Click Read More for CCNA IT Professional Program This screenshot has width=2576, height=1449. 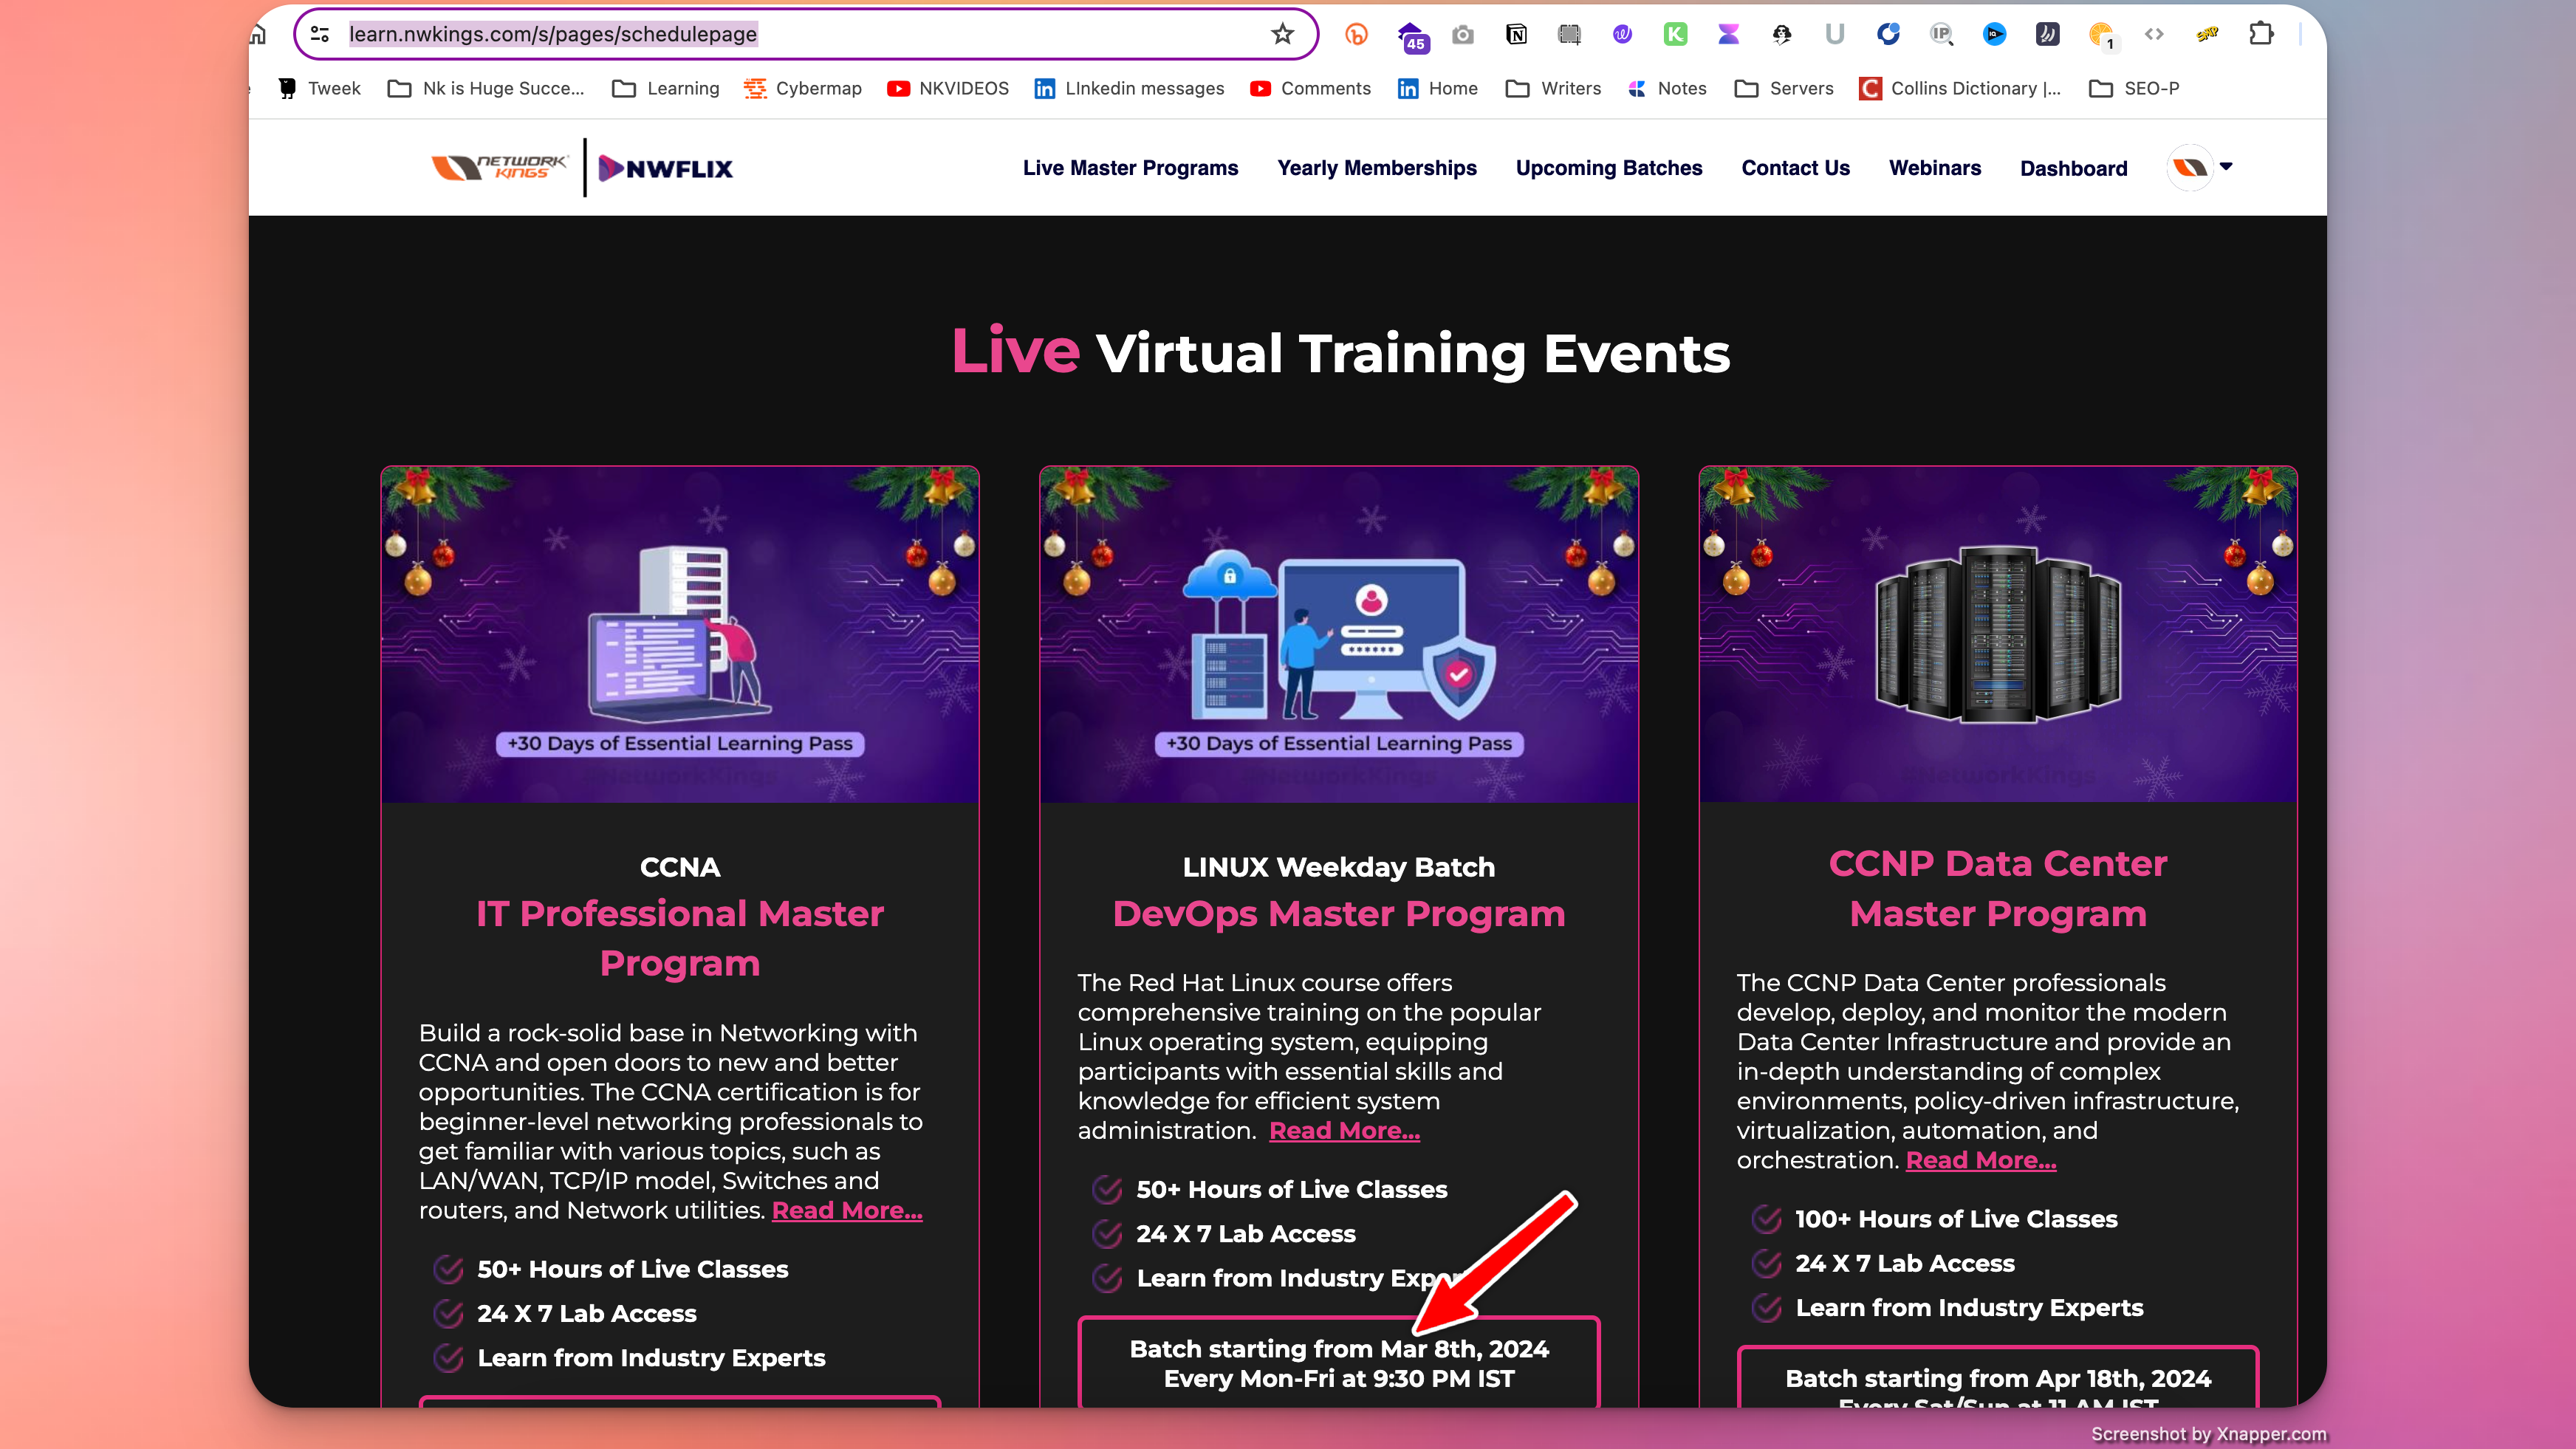pyautogui.click(x=847, y=1210)
